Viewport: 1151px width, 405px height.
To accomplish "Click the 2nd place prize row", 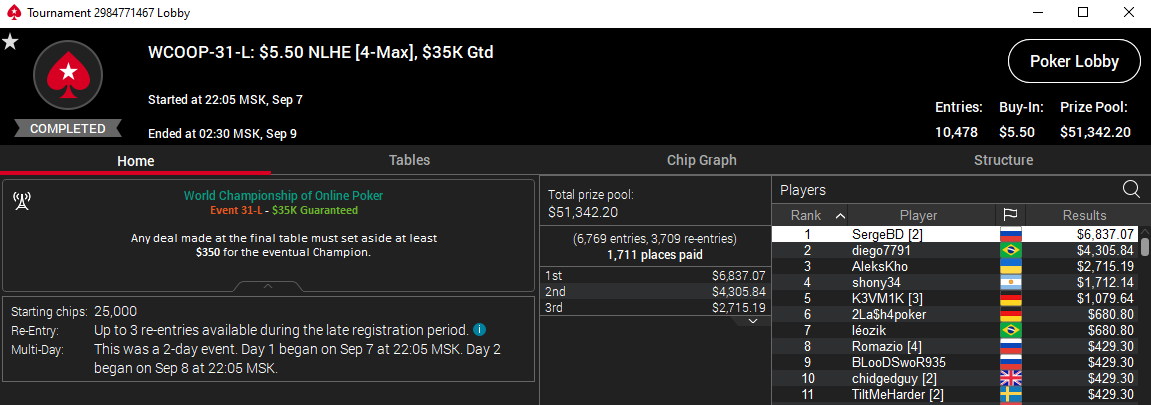I will tap(656, 292).
